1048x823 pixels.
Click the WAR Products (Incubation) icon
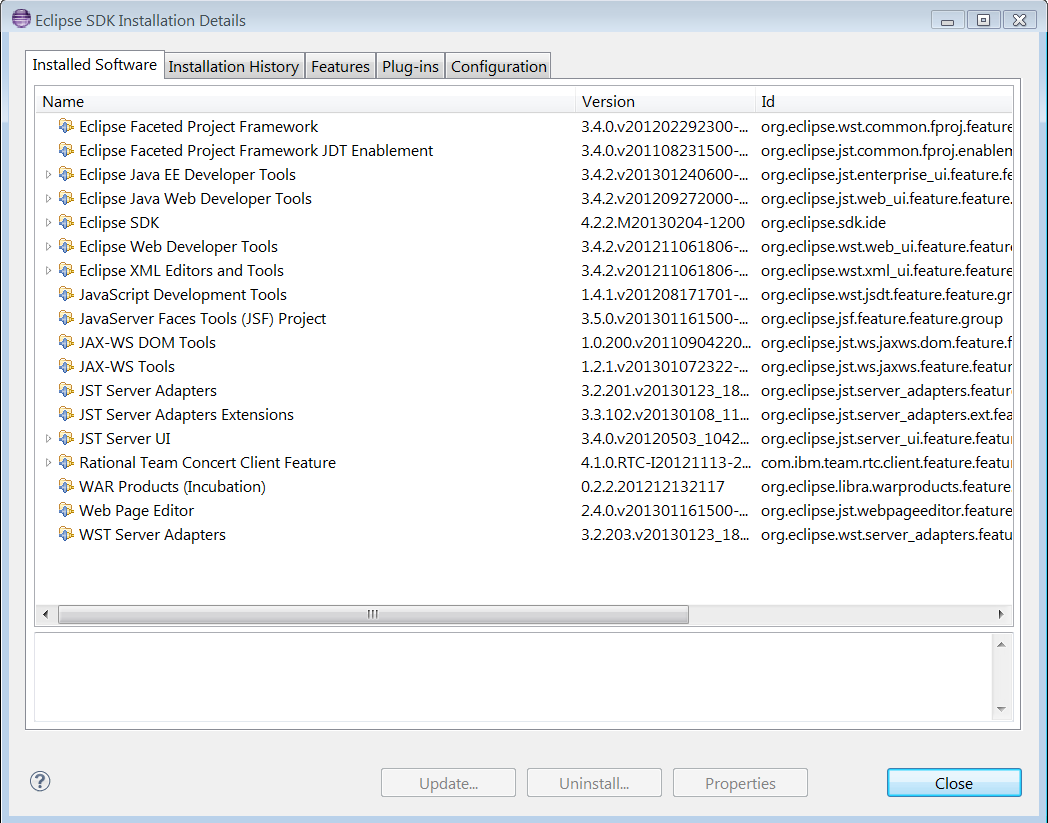pyautogui.click(x=66, y=486)
